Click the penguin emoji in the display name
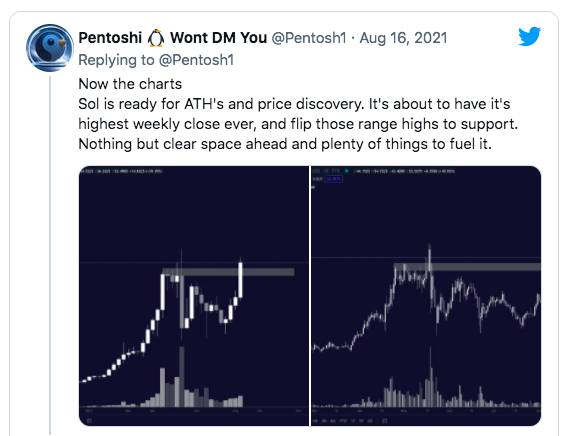The width and height of the screenshot is (579, 436). 156,38
